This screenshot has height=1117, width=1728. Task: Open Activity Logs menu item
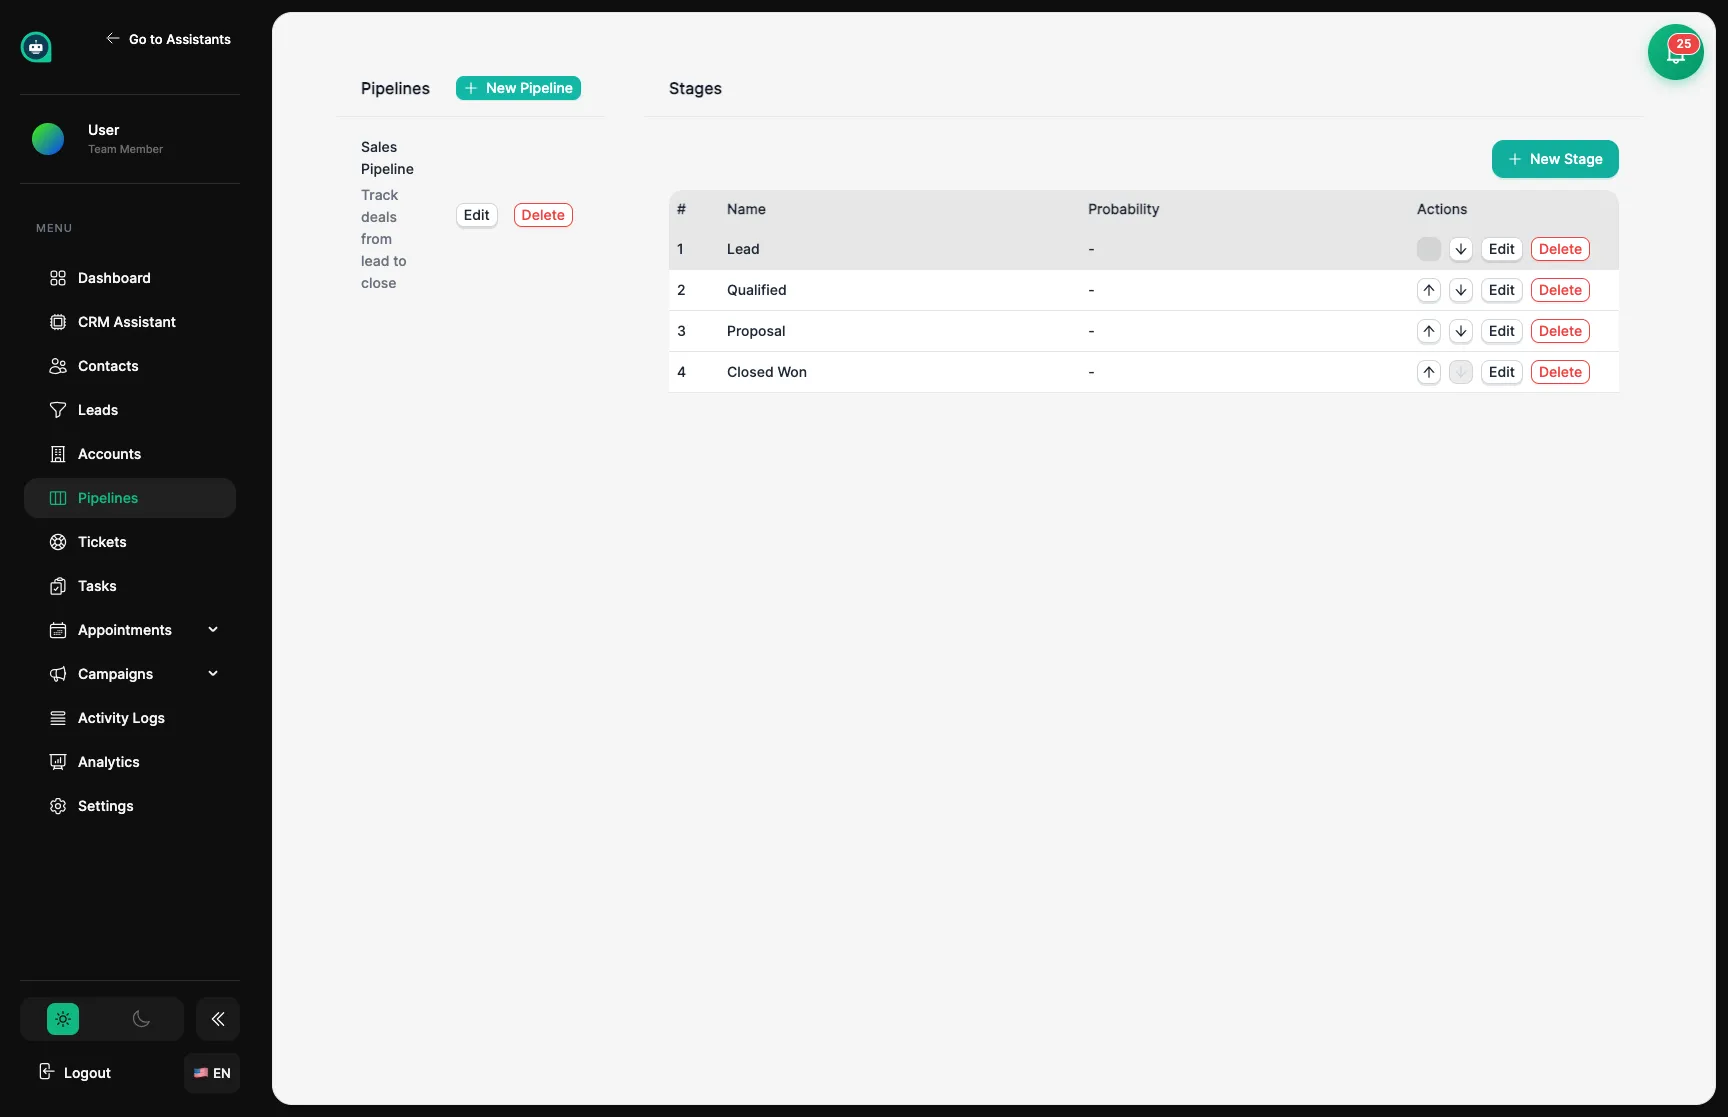(130, 718)
